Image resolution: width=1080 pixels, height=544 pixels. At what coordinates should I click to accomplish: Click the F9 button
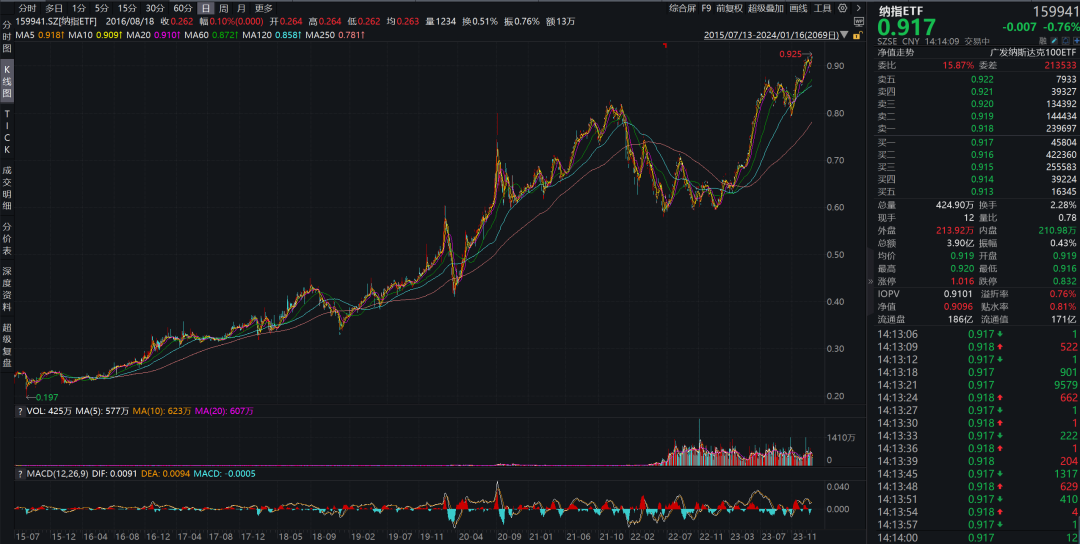click(707, 8)
